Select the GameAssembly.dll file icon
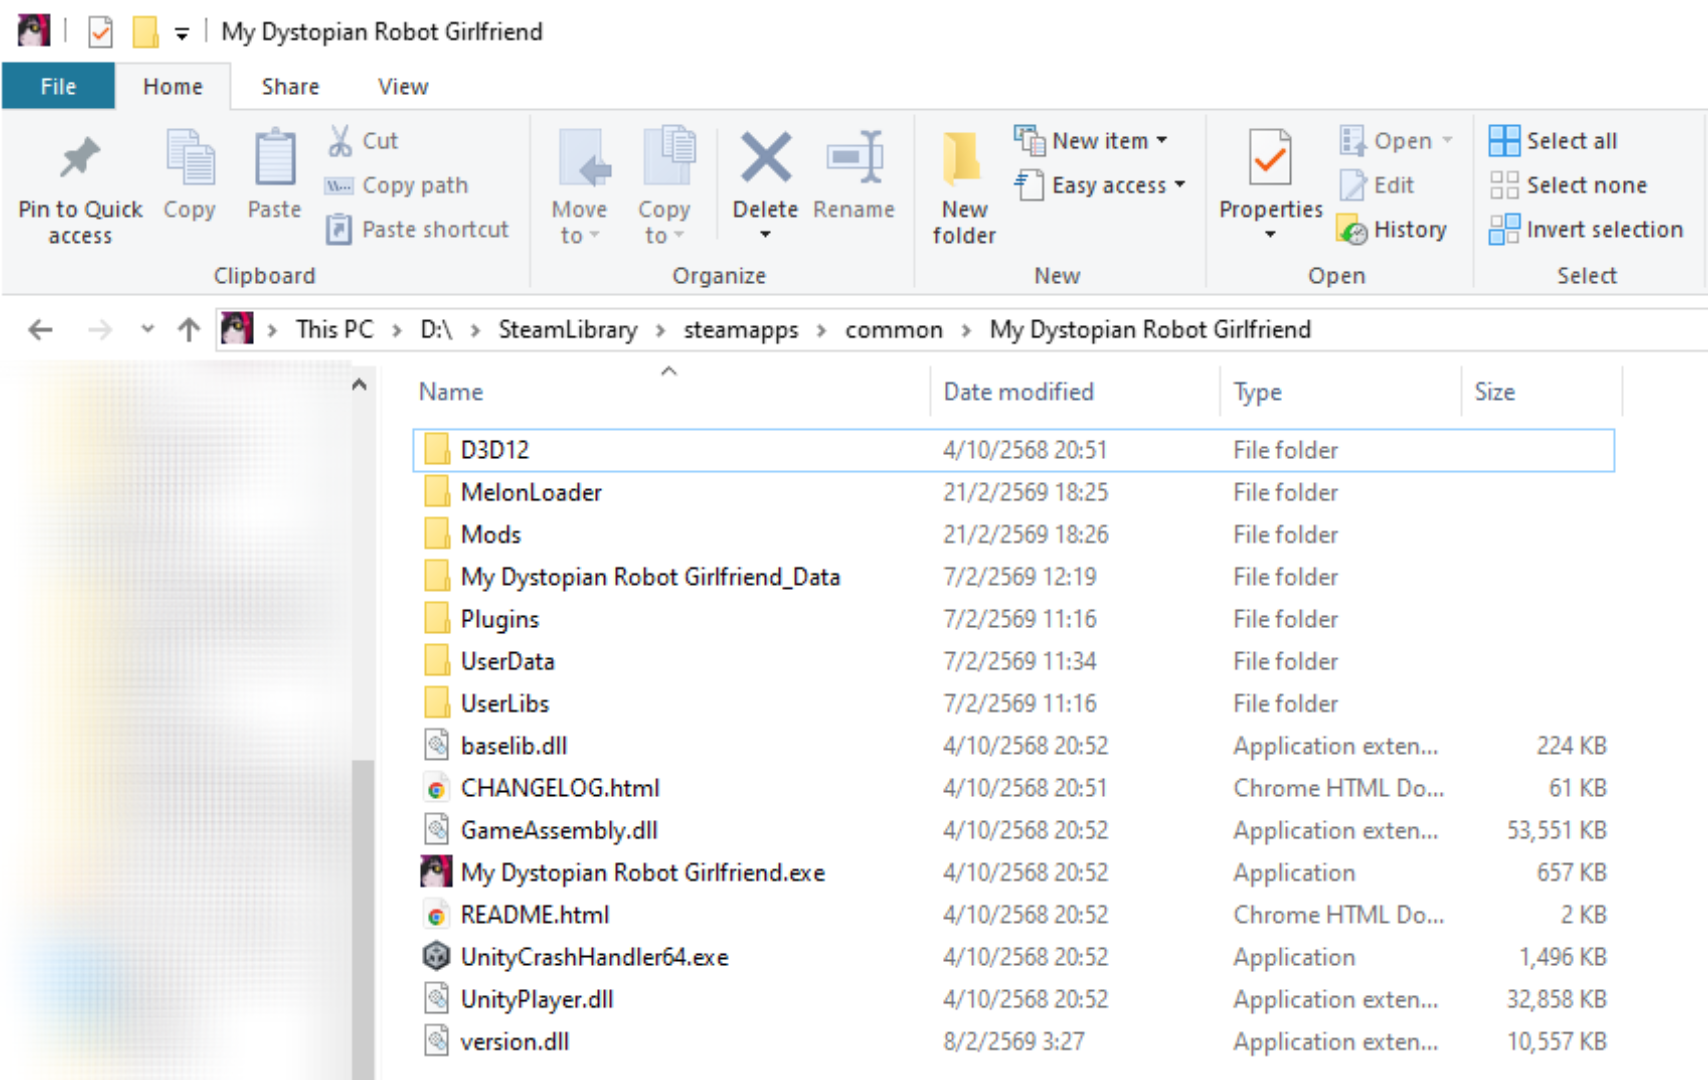 (x=436, y=830)
